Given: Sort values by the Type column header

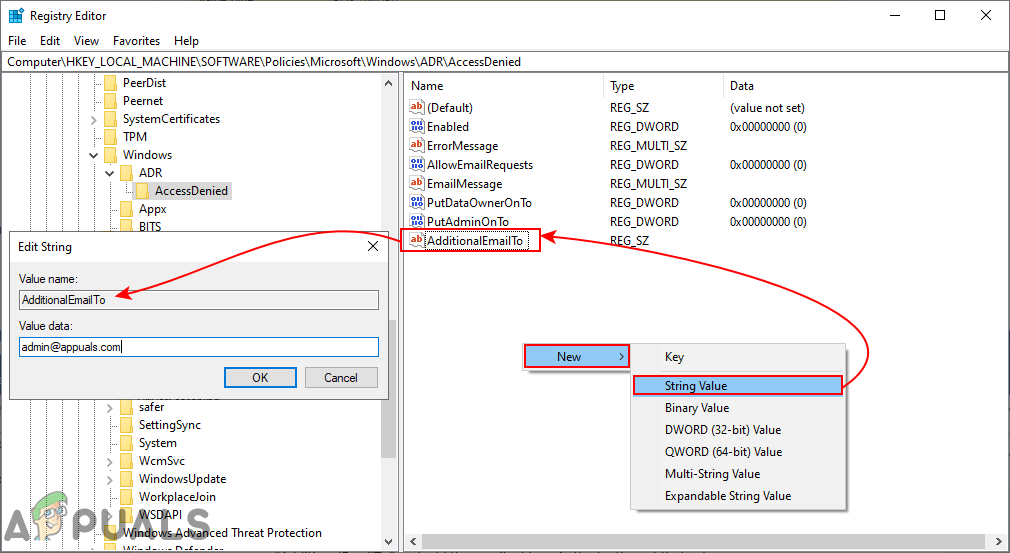Looking at the screenshot, I should pyautogui.click(x=663, y=86).
